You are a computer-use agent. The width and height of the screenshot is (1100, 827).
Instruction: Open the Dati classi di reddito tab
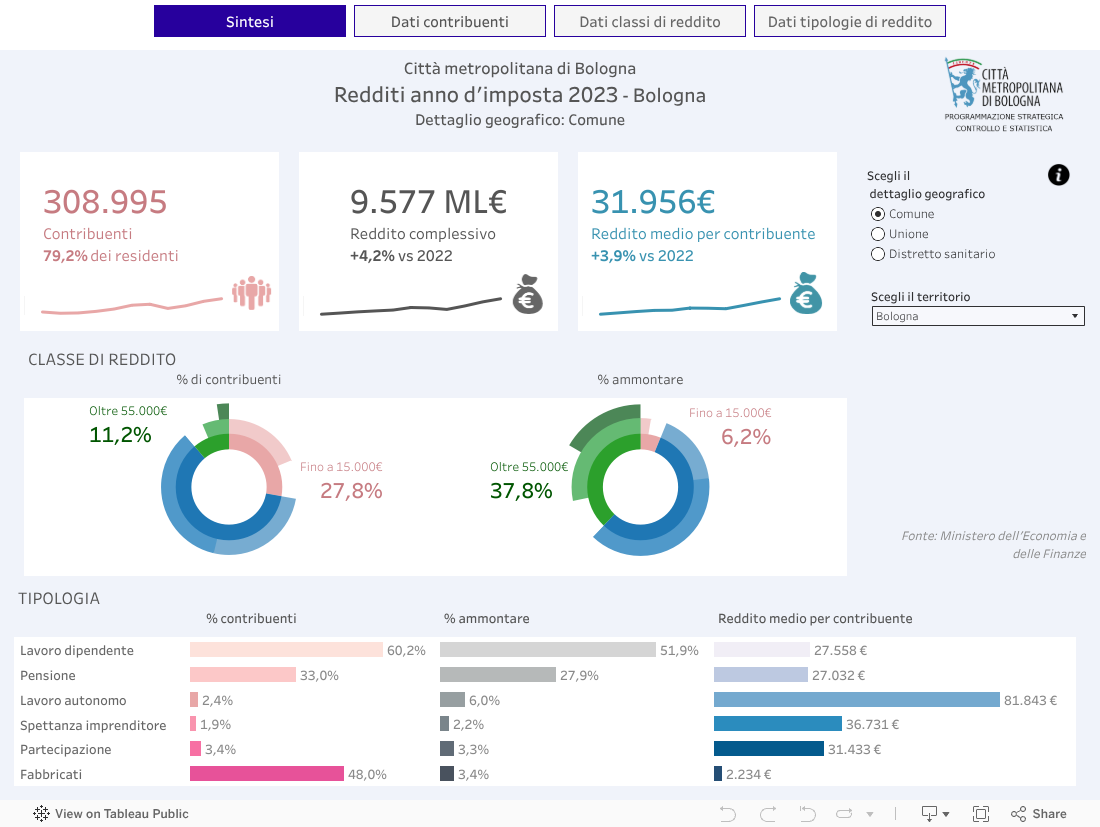[650, 21]
